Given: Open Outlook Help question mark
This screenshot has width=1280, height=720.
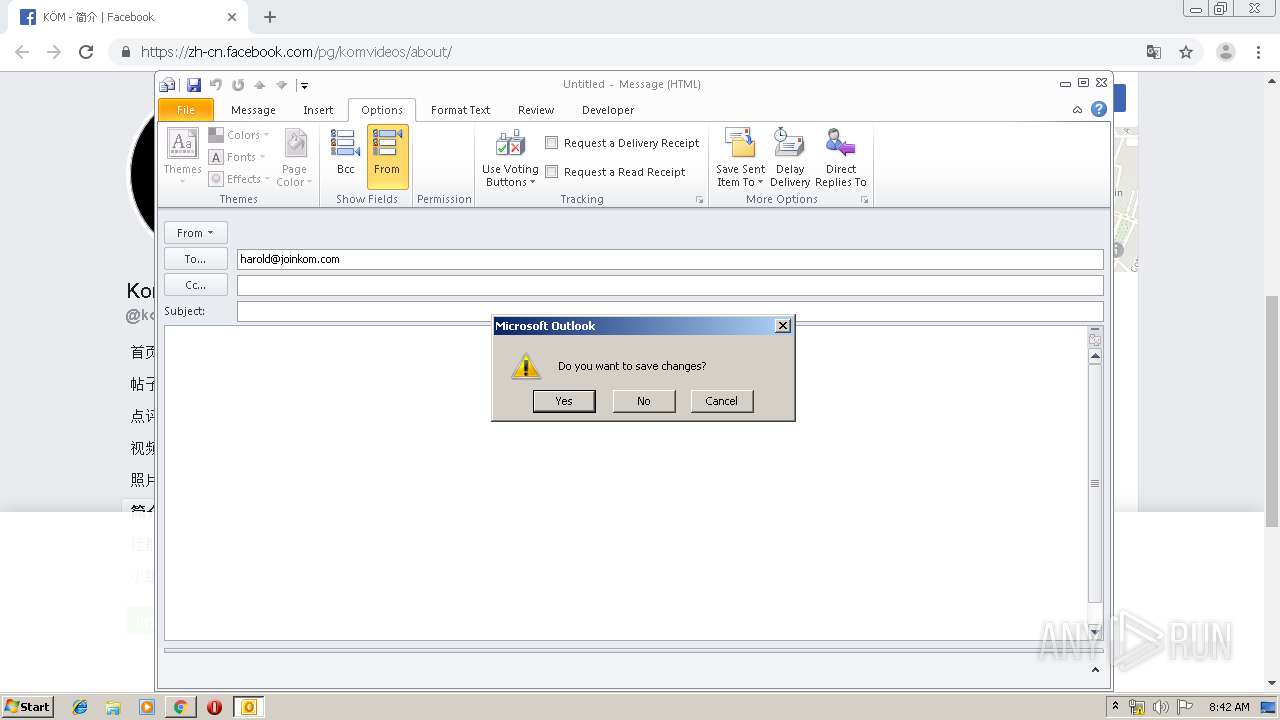Looking at the screenshot, I should point(1098,110).
